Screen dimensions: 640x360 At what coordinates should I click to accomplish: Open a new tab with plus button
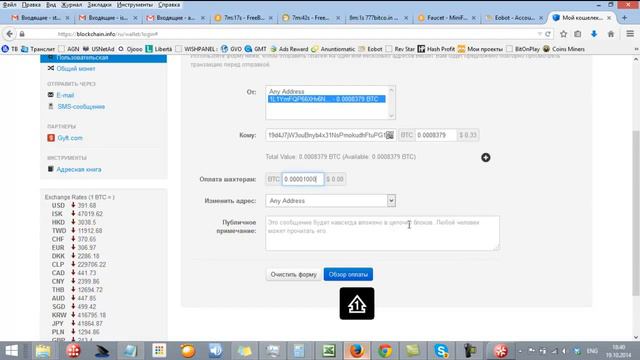624,18
